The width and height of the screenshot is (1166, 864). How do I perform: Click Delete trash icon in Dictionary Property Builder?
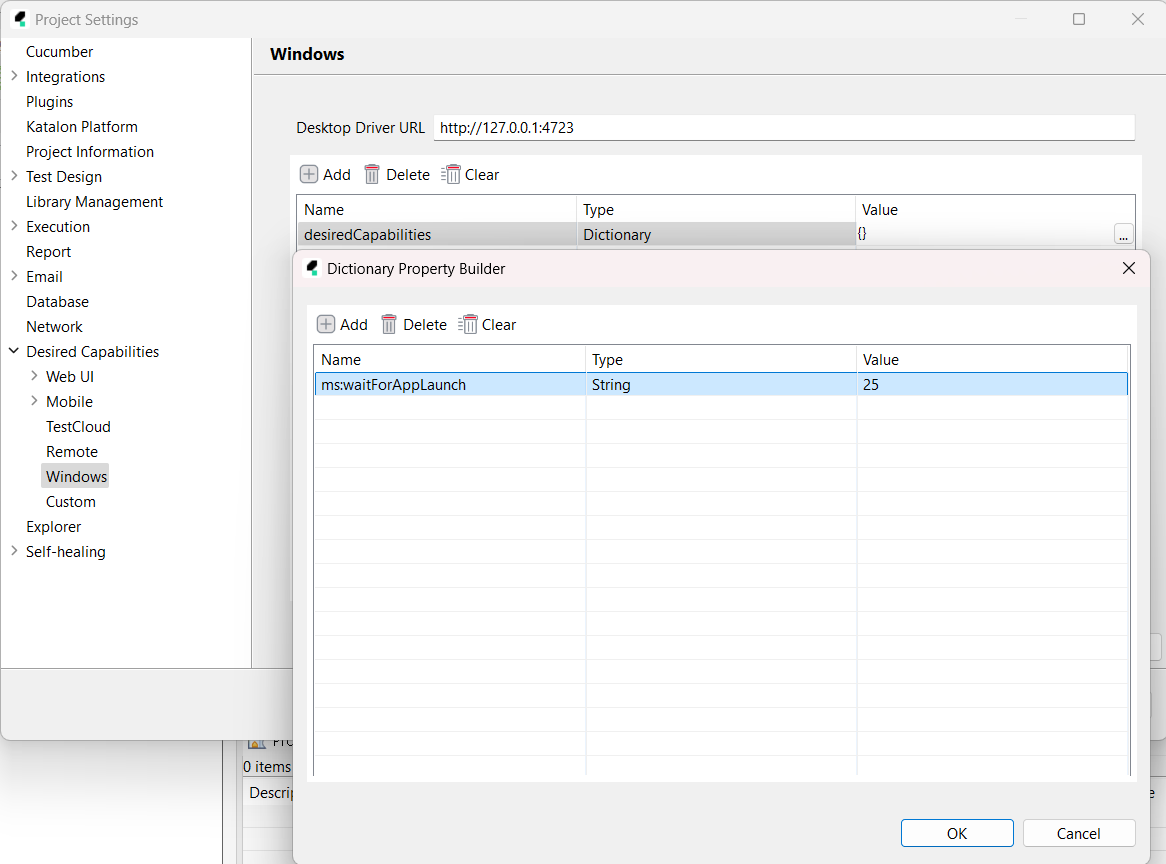click(389, 324)
